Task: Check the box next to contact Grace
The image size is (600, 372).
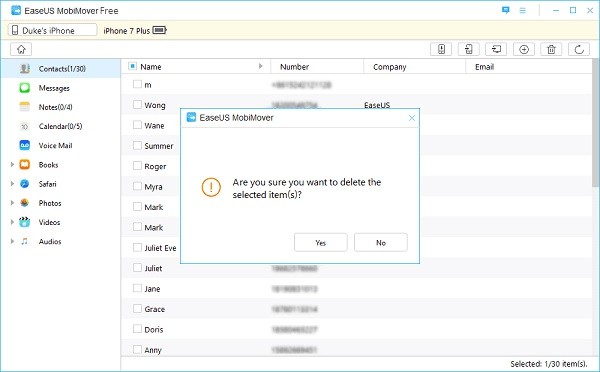Action: point(137,308)
